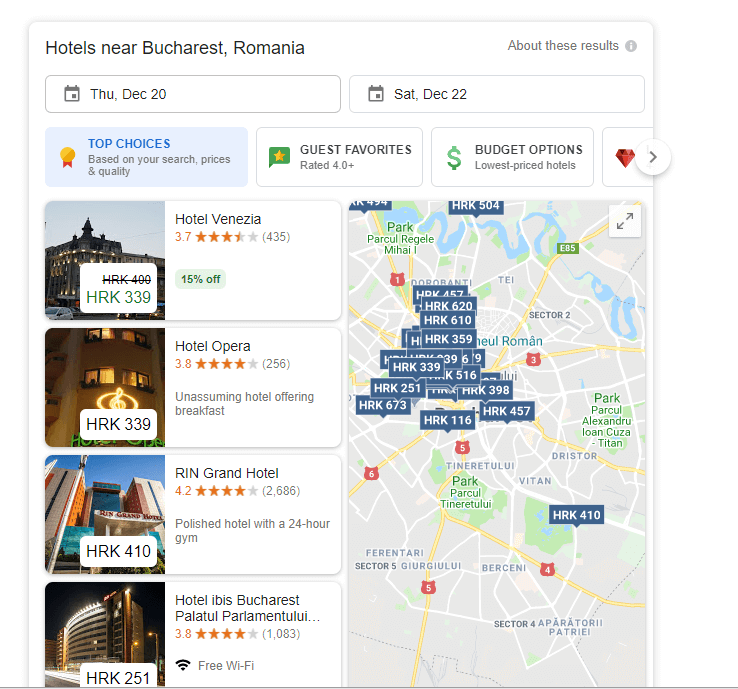Viewport: 738px width, 689px height.
Task: Click the Top Choices award ribbon icon
Action: coord(67,157)
